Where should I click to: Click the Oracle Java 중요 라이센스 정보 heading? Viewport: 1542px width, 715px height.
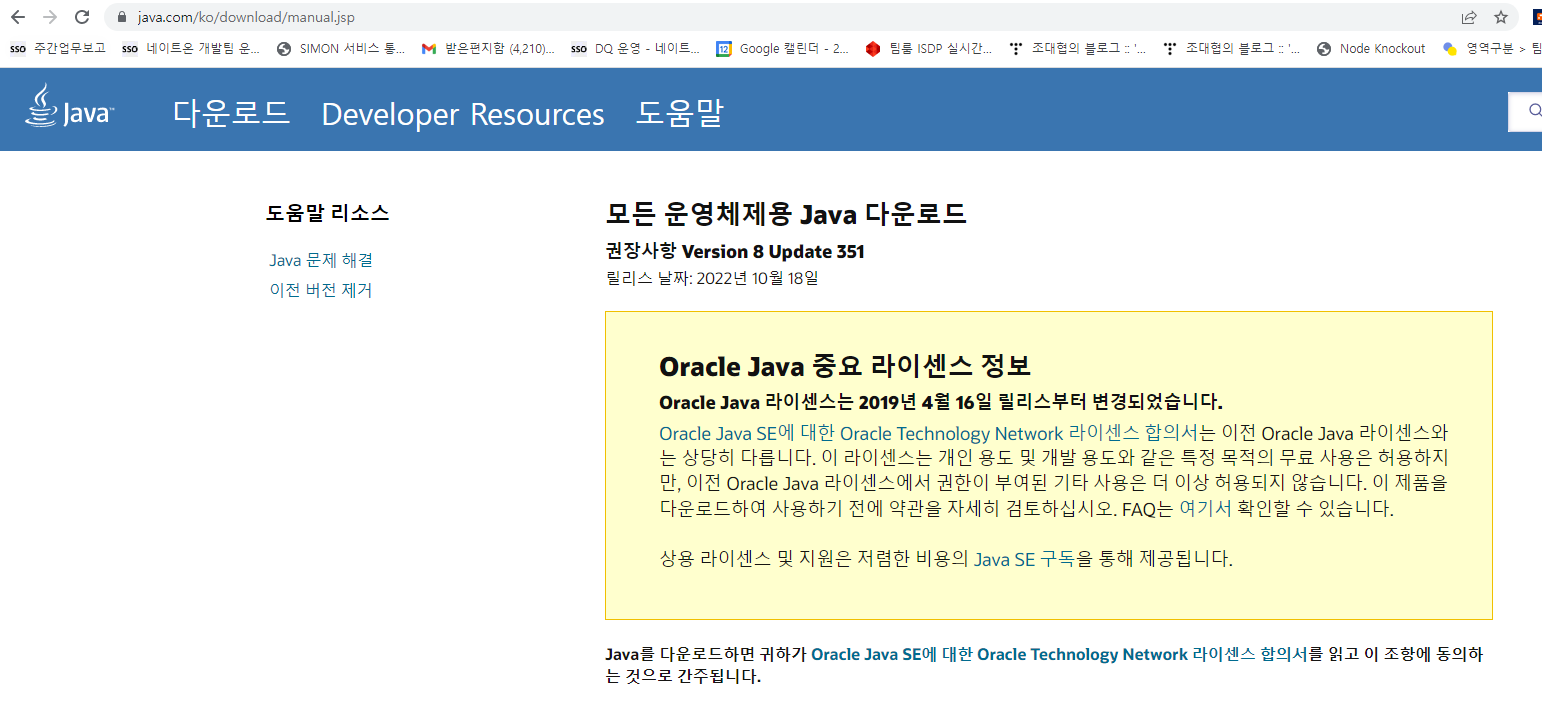(845, 366)
